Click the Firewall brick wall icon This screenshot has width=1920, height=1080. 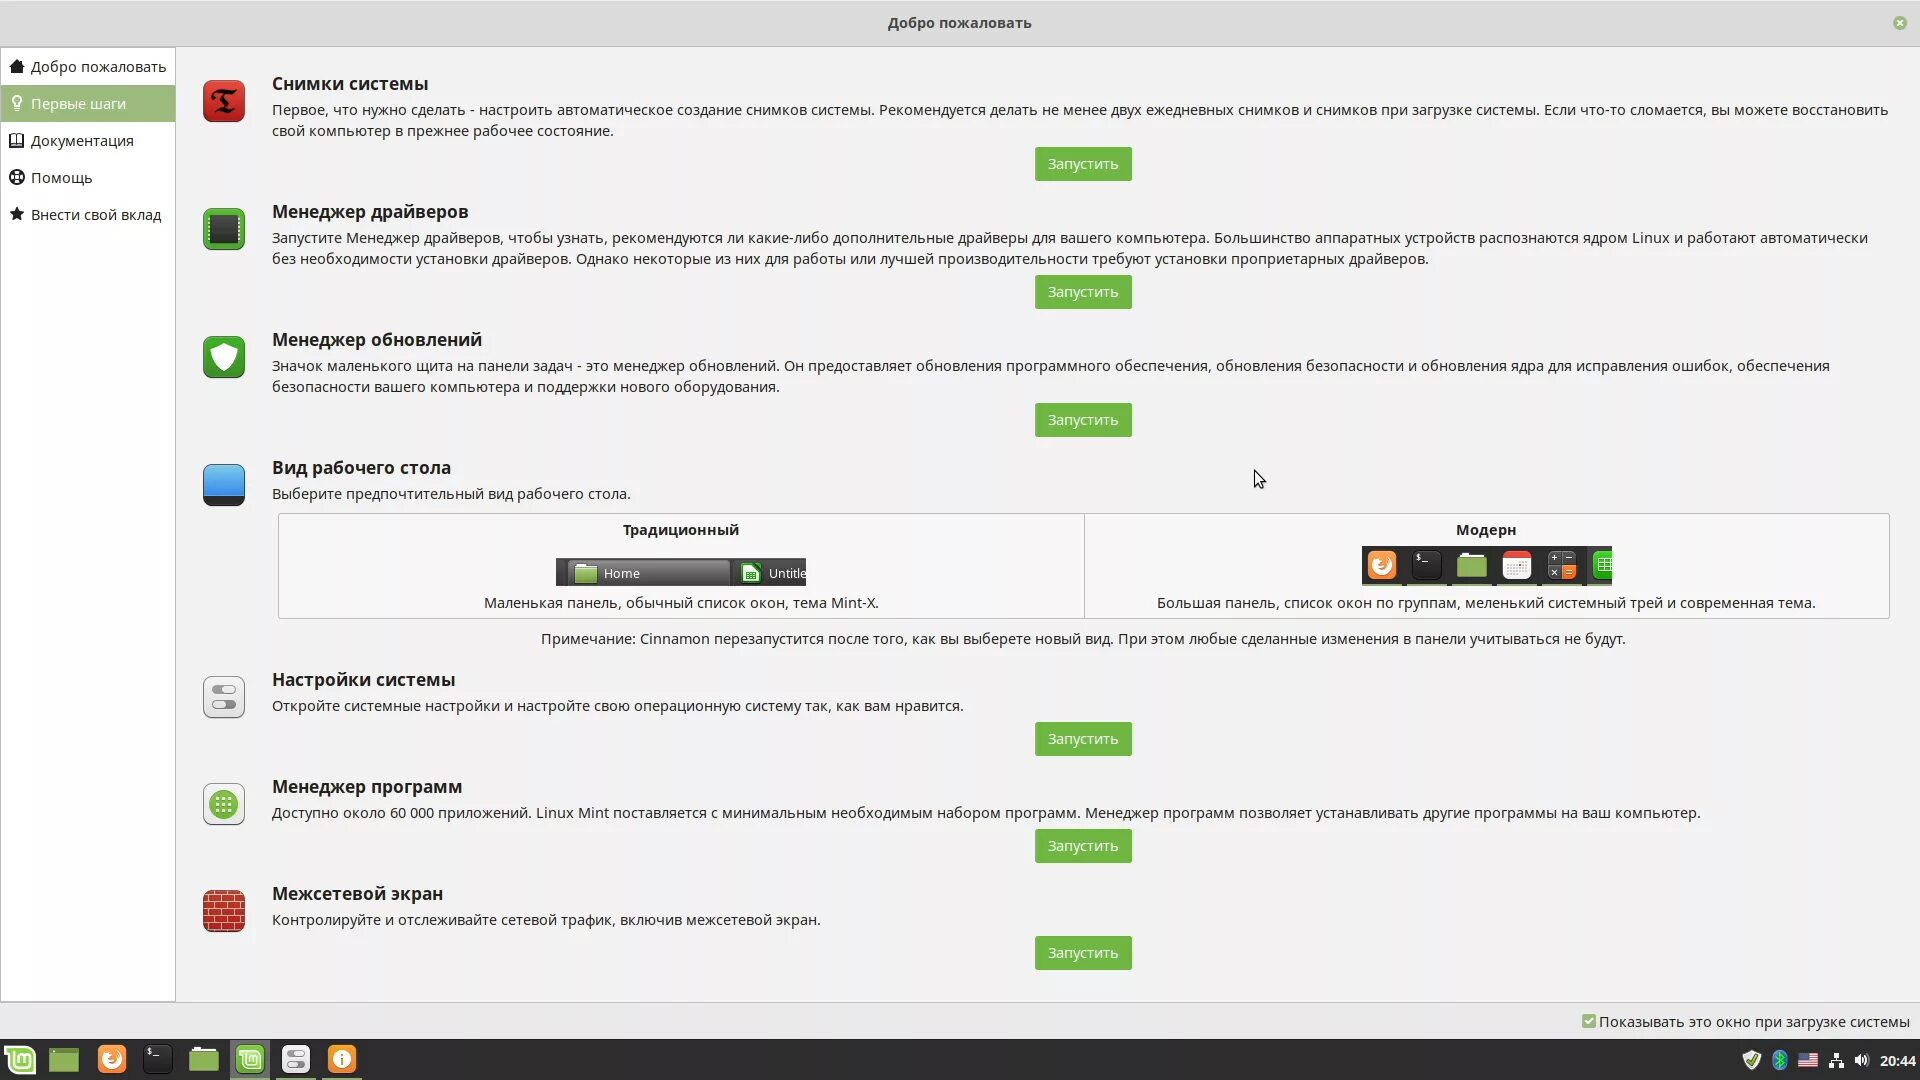(223, 911)
